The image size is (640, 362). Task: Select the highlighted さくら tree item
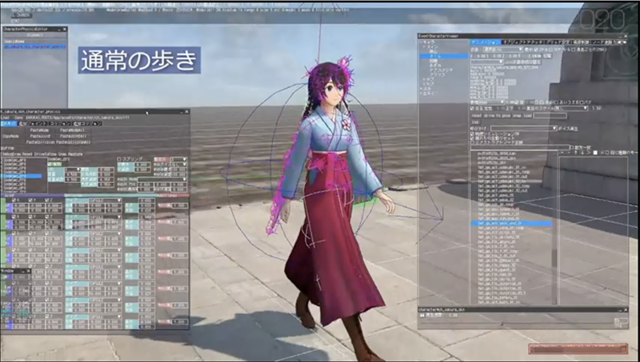pyautogui.click(x=444, y=56)
